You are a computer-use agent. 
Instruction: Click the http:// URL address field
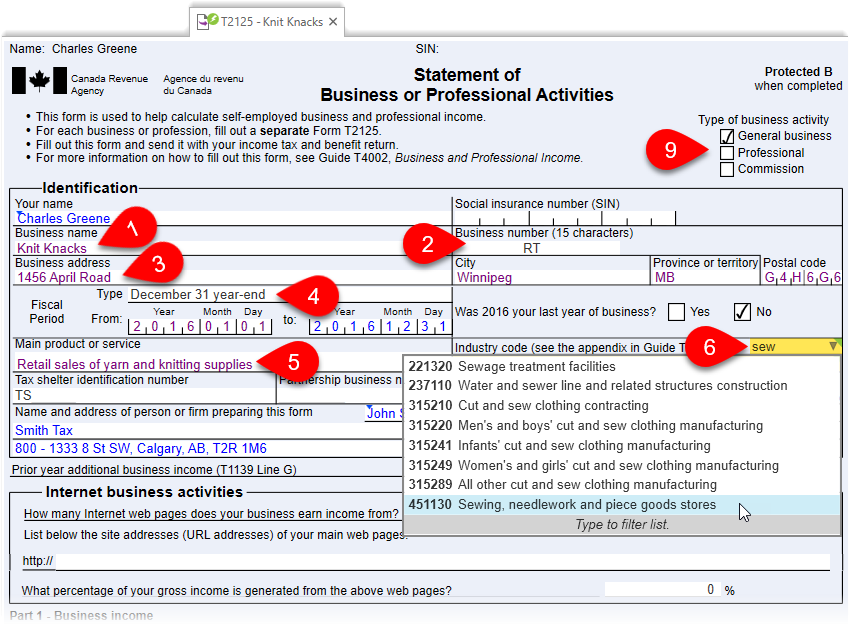point(441,561)
